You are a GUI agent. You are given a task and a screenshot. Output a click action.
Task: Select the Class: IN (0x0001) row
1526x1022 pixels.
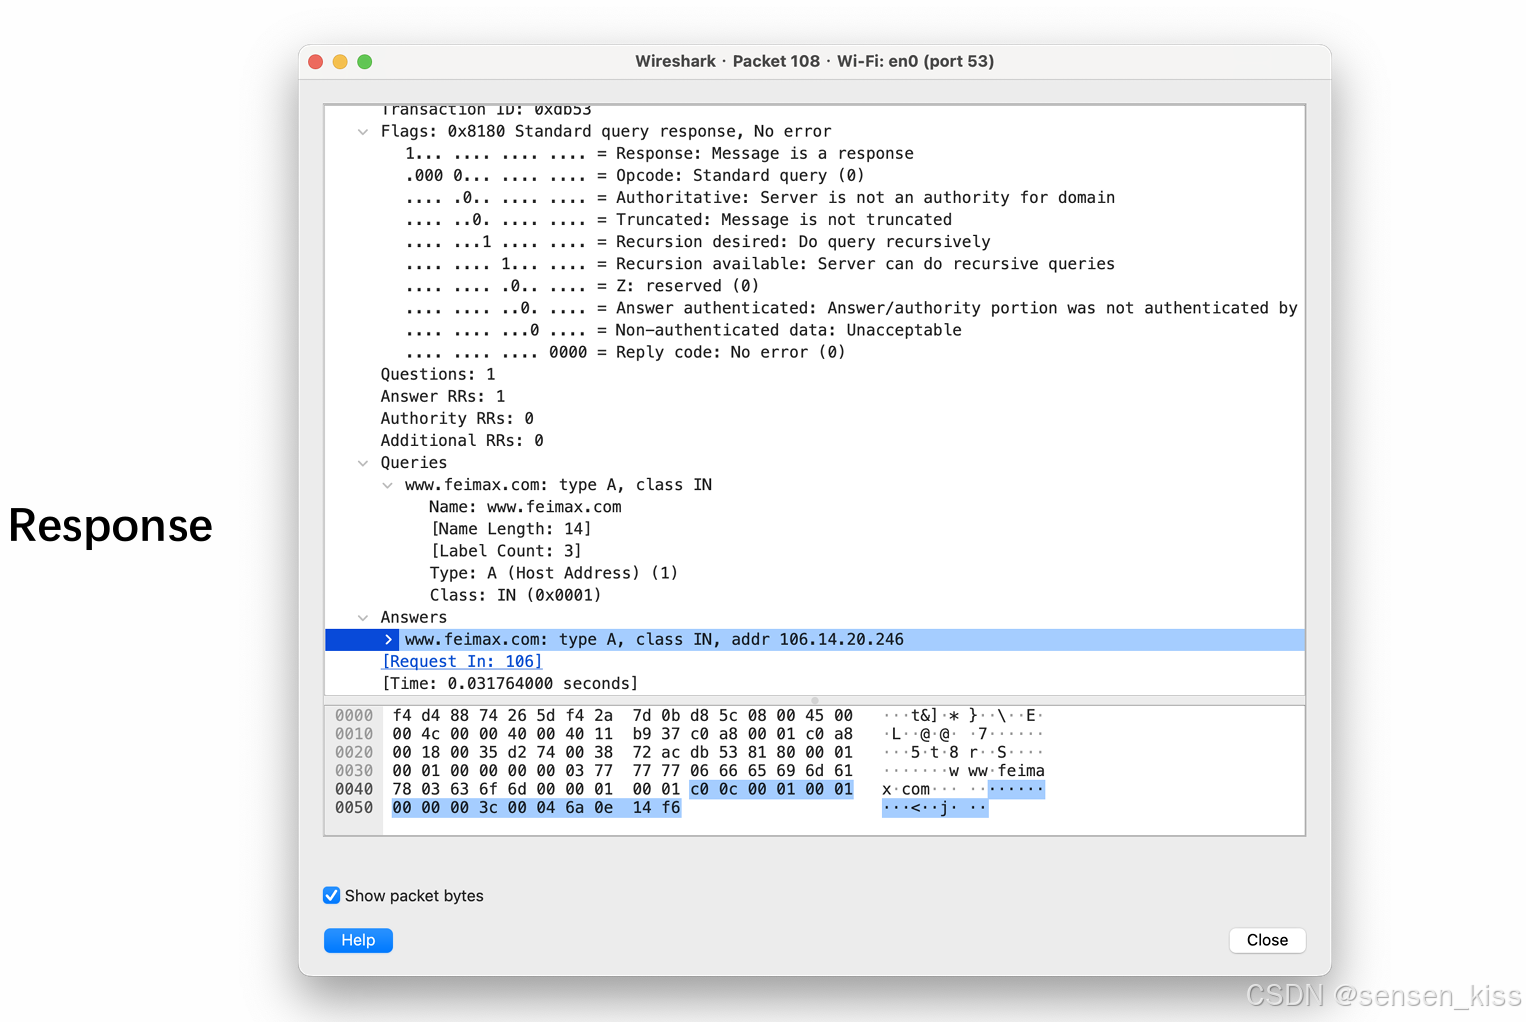click(515, 596)
